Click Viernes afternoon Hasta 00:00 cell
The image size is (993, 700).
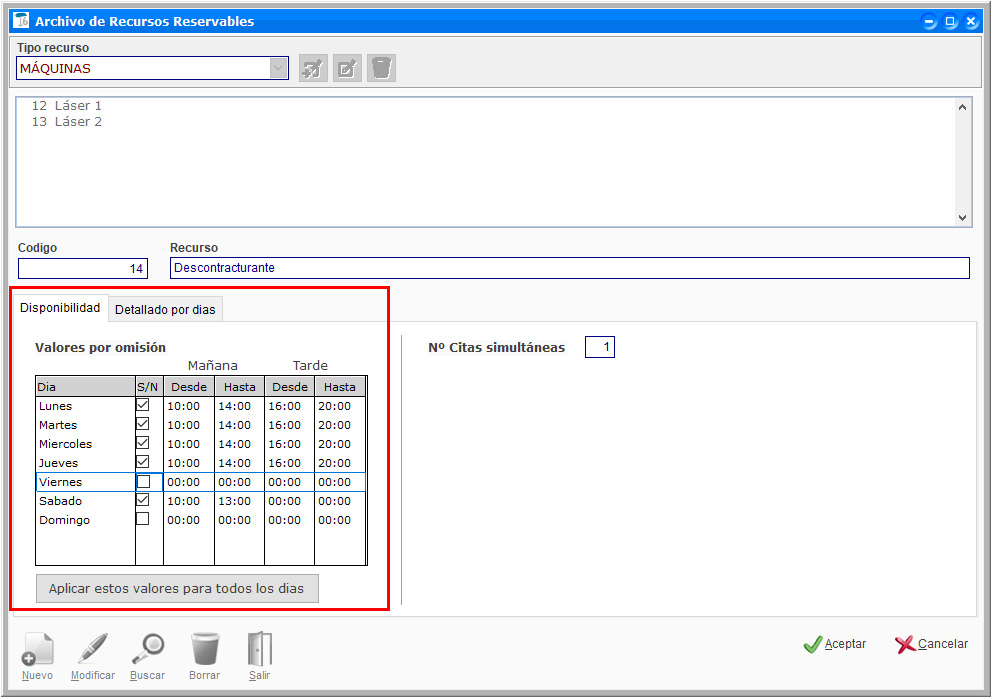click(x=339, y=482)
